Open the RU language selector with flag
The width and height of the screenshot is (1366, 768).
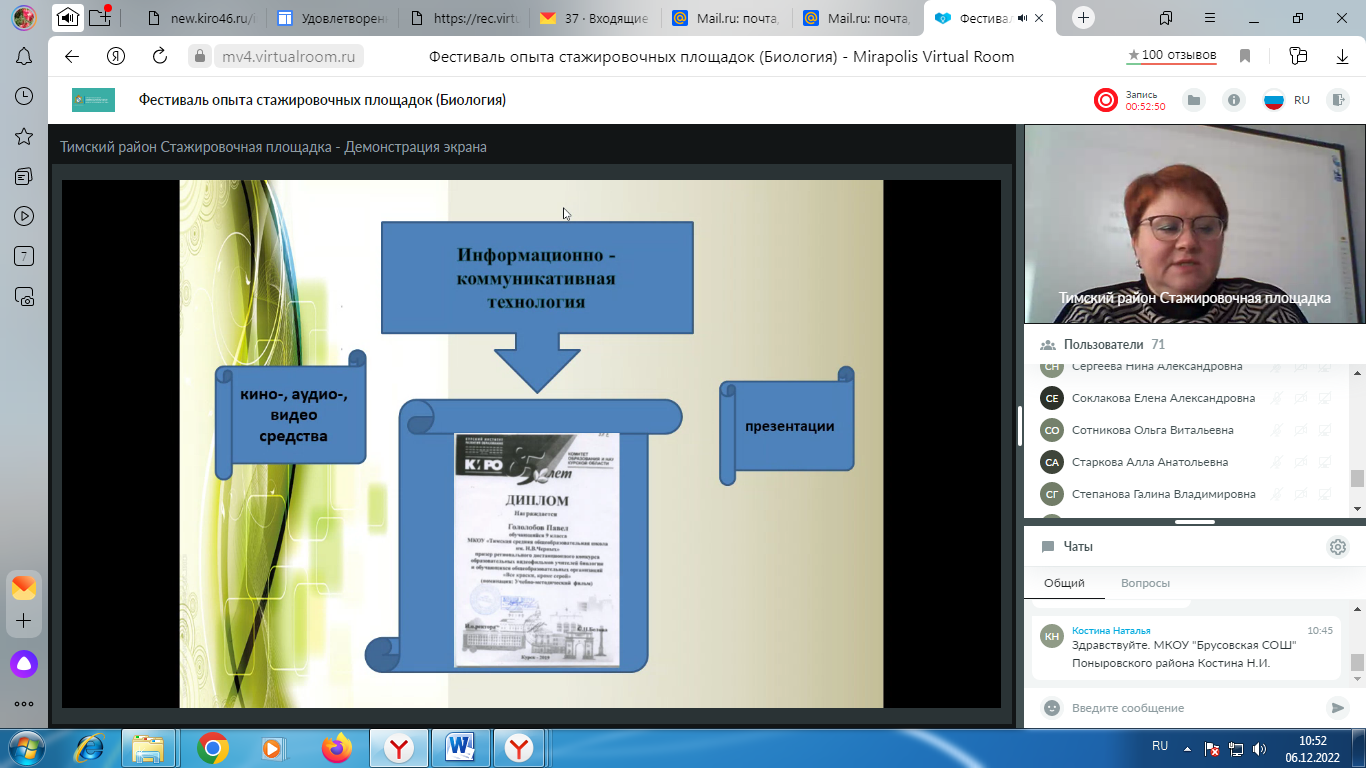pos(1286,100)
